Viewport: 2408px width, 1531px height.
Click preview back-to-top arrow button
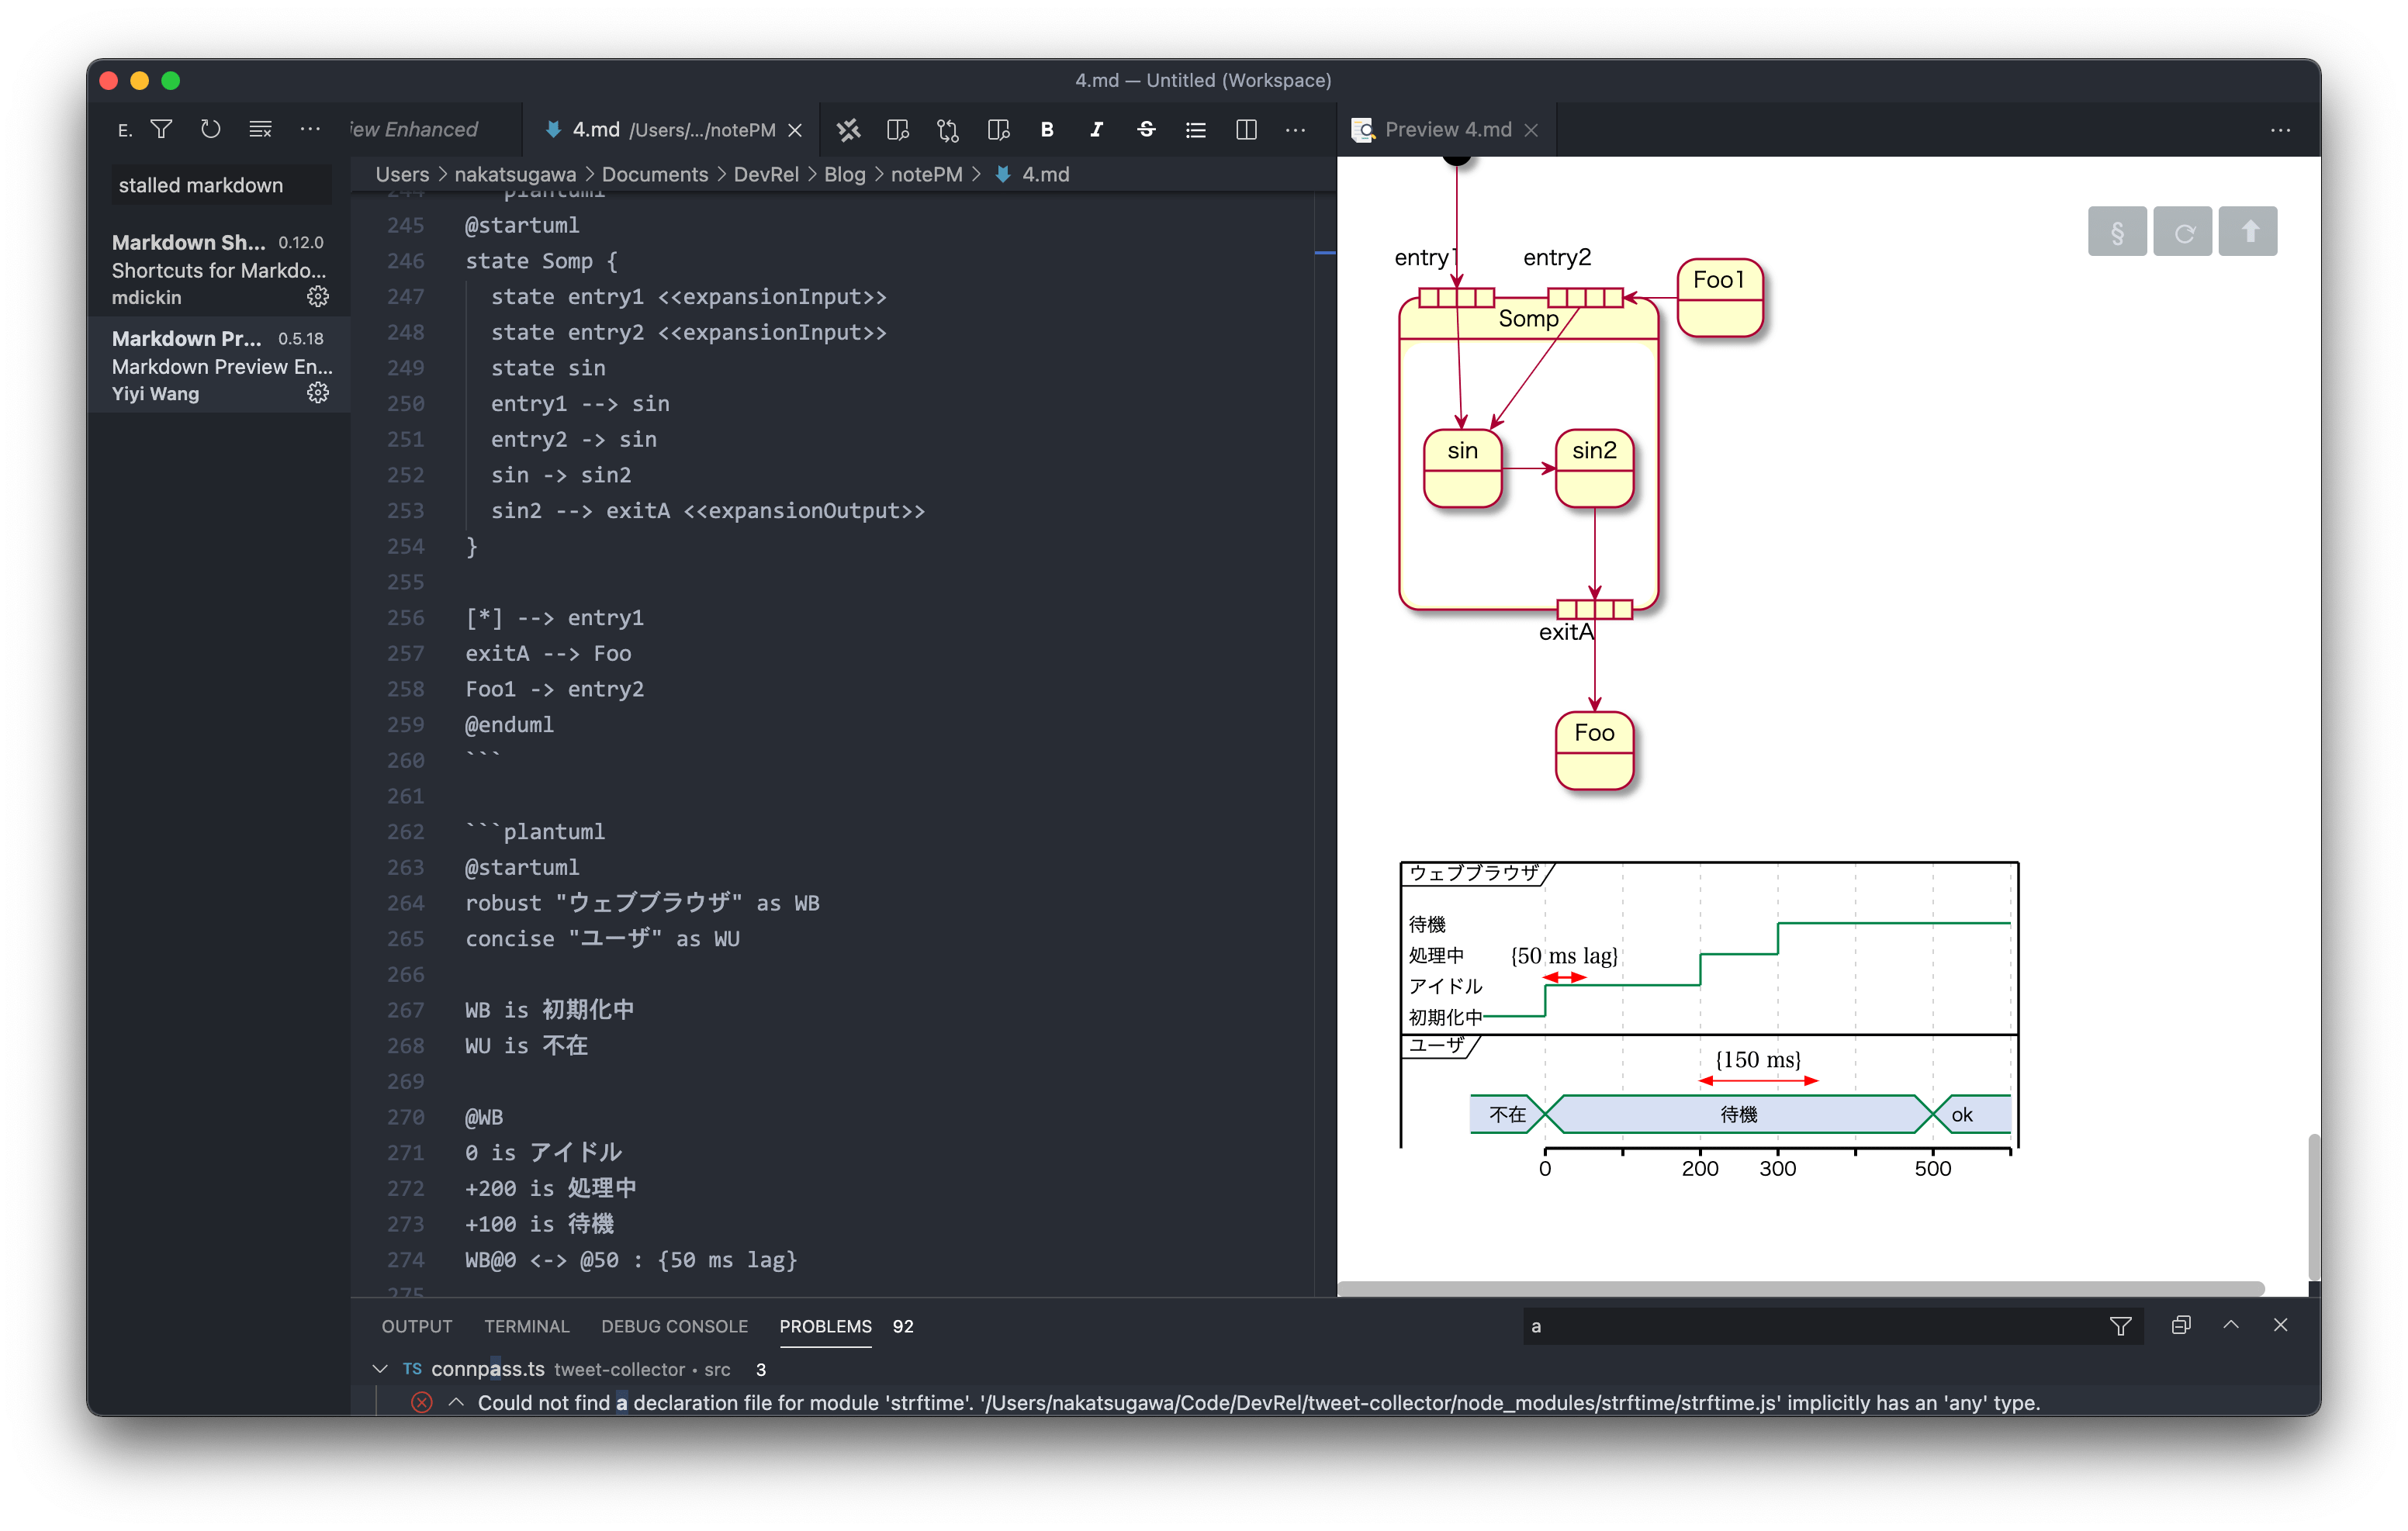tap(2247, 232)
